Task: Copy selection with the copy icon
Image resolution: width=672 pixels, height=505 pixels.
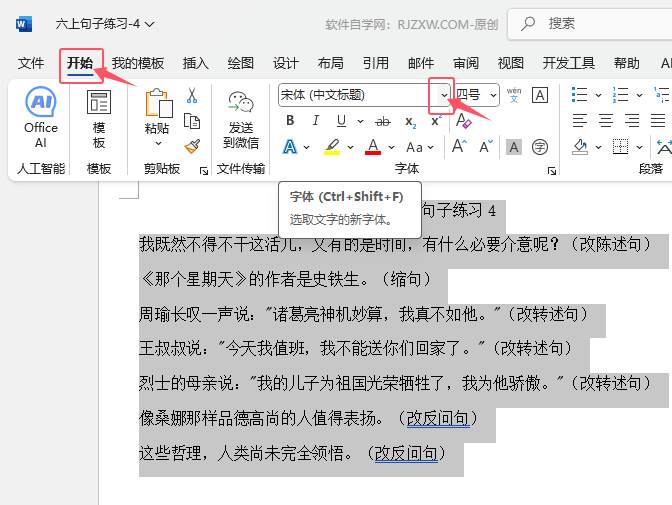Action: tap(192, 121)
